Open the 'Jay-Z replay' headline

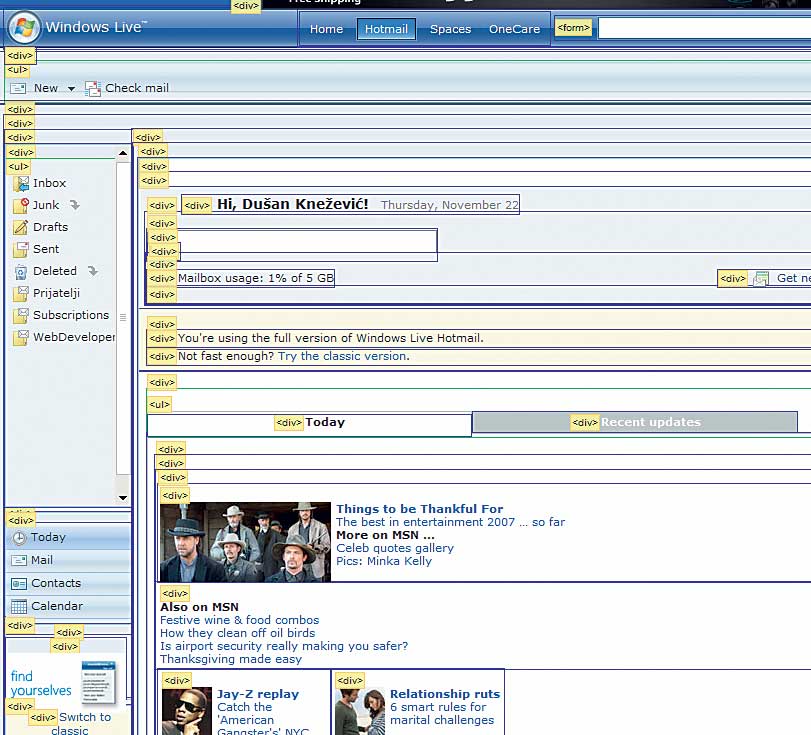pos(258,694)
